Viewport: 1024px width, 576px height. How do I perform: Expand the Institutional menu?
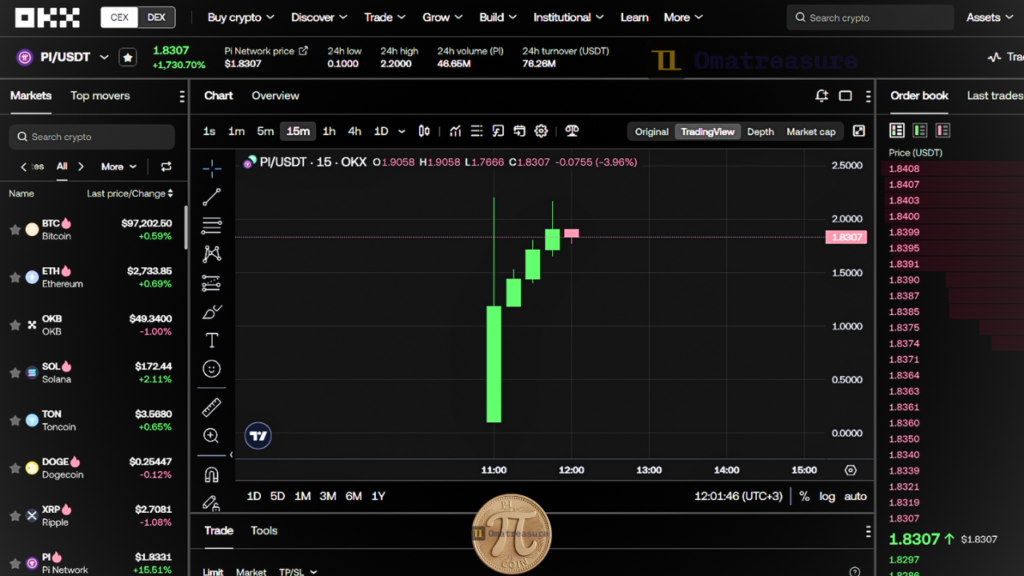(x=568, y=18)
